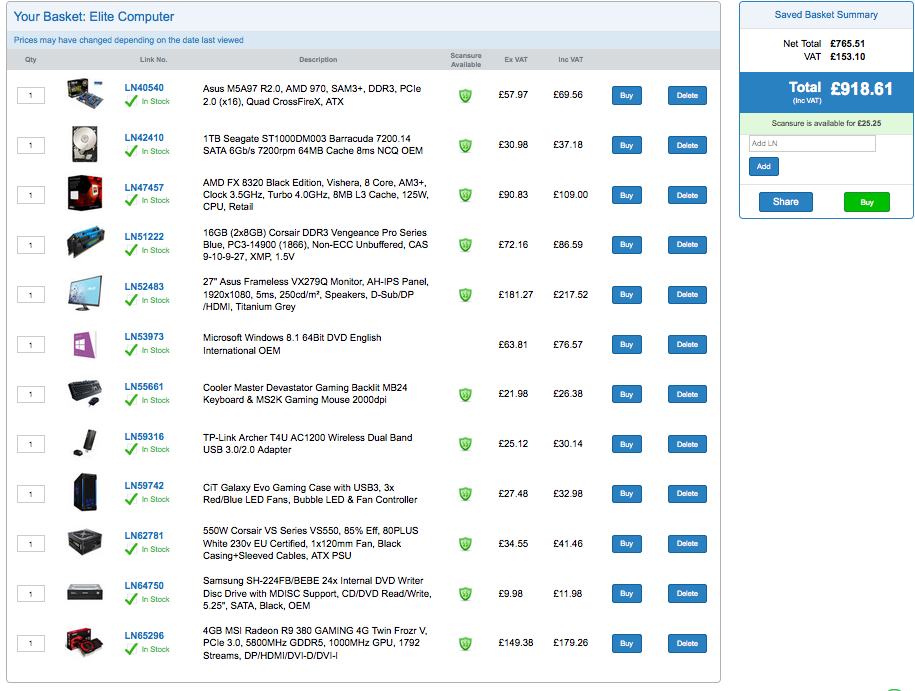Screen dimensions: 915x691
Task: Open product link LN59316
Action: (x=144, y=437)
